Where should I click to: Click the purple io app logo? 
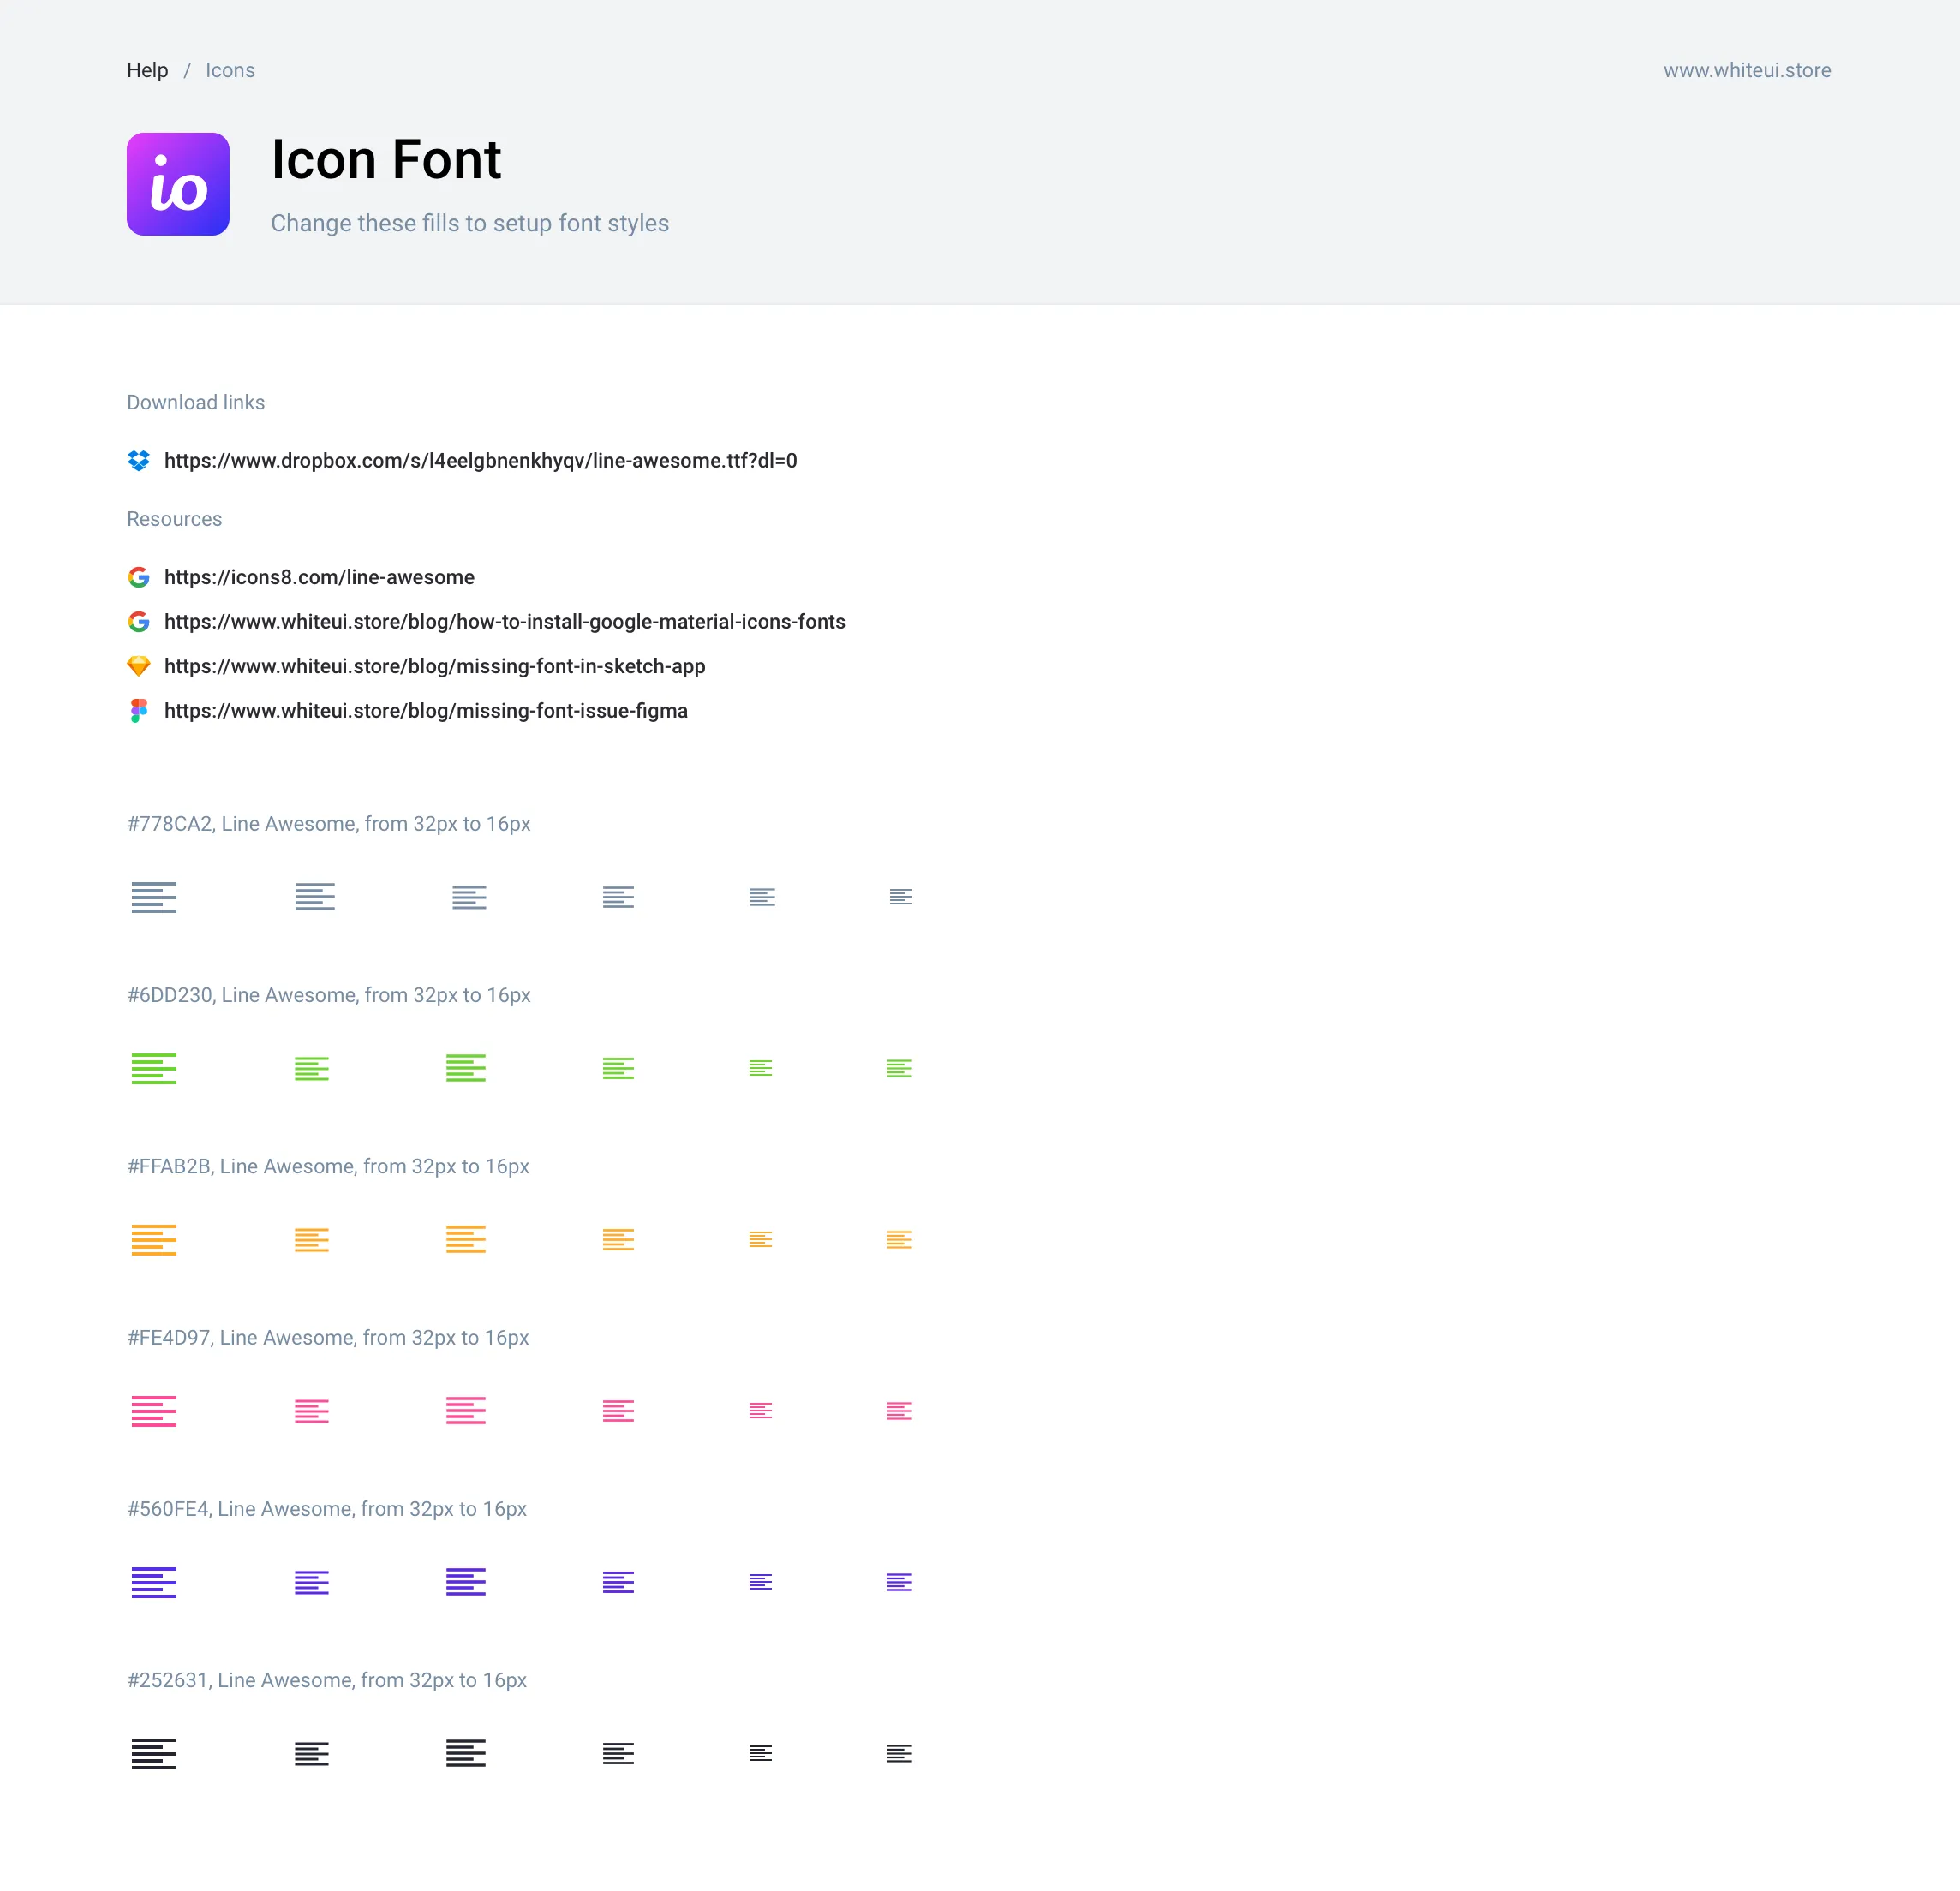tap(178, 183)
